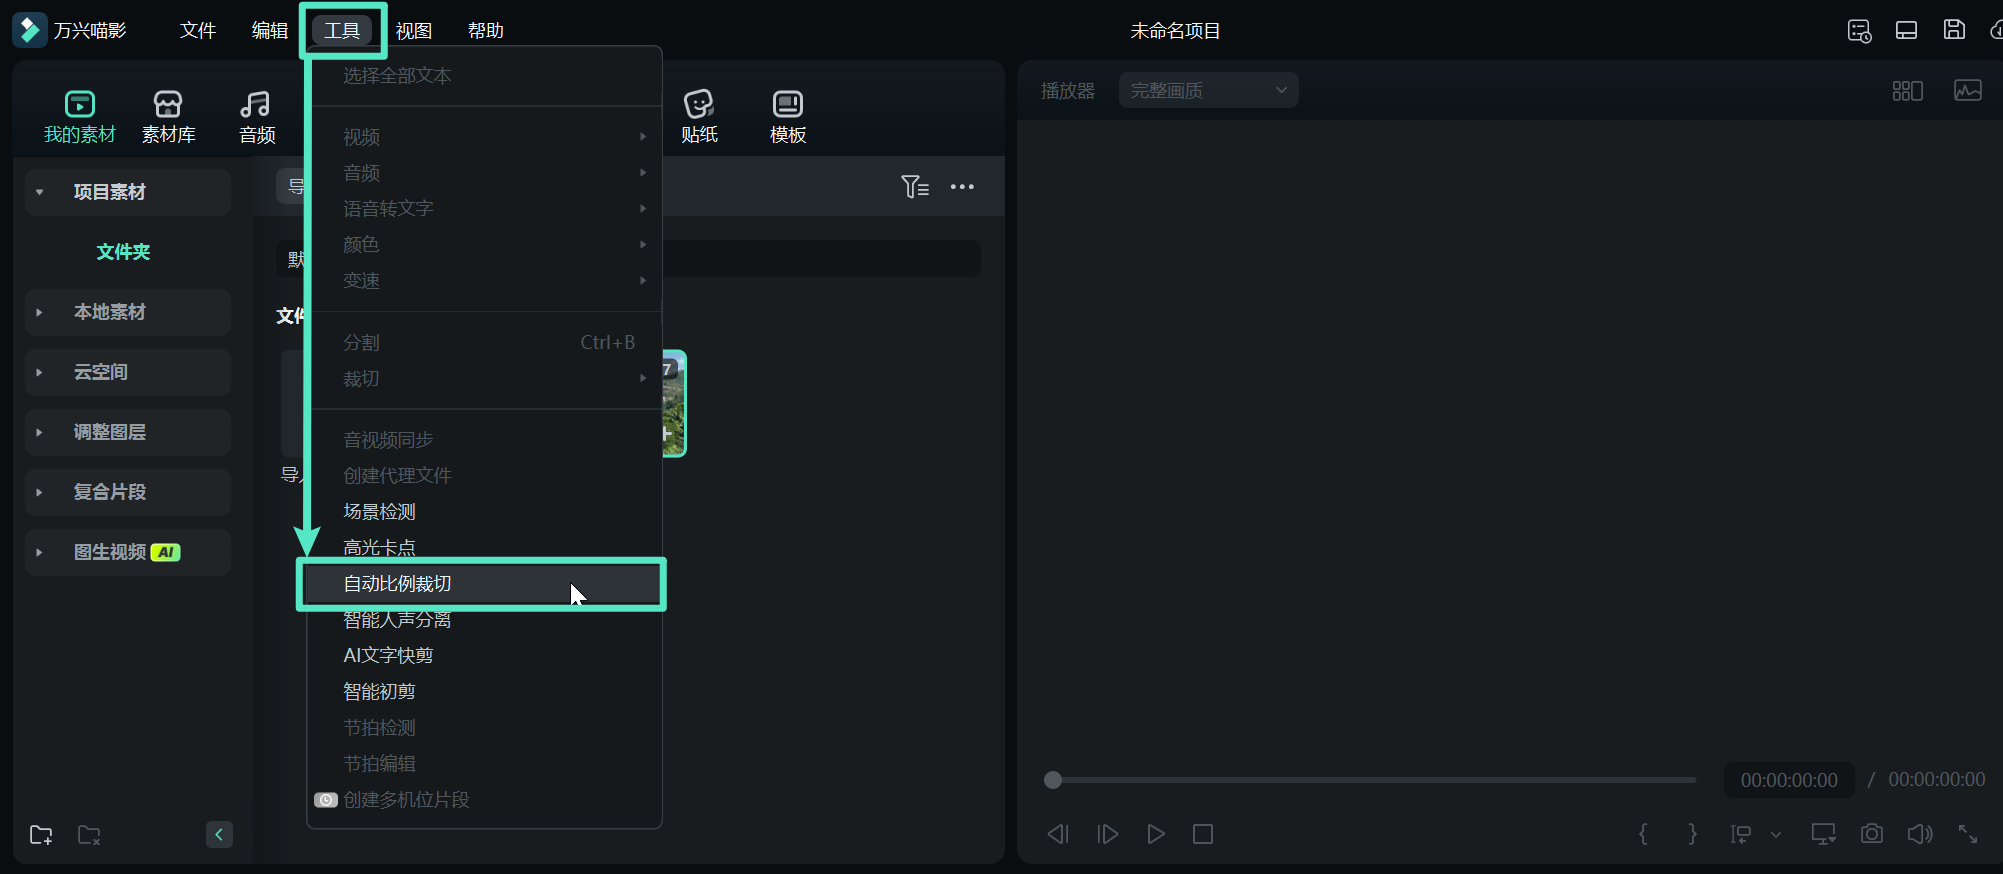Click the 文件夹 folder link
The width and height of the screenshot is (2003, 874).
point(123,252)
